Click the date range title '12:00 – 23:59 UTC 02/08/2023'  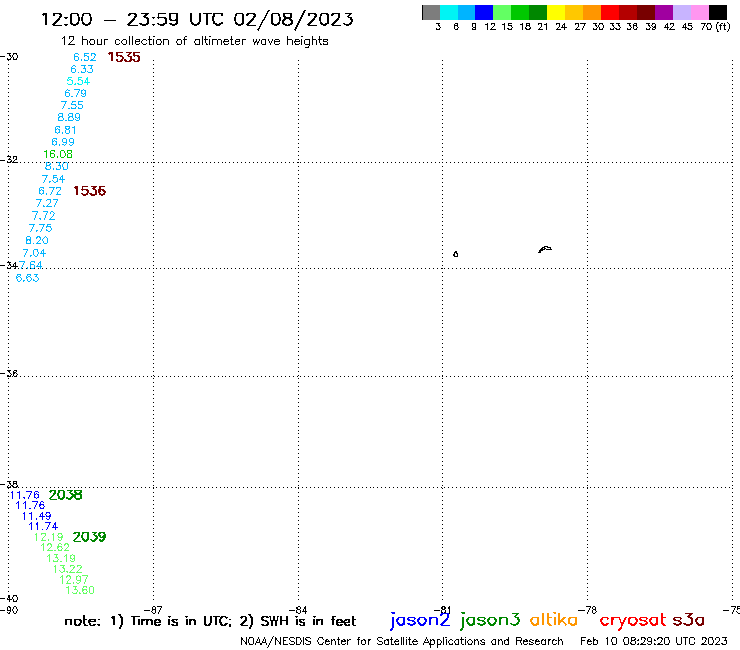point(197,20)
